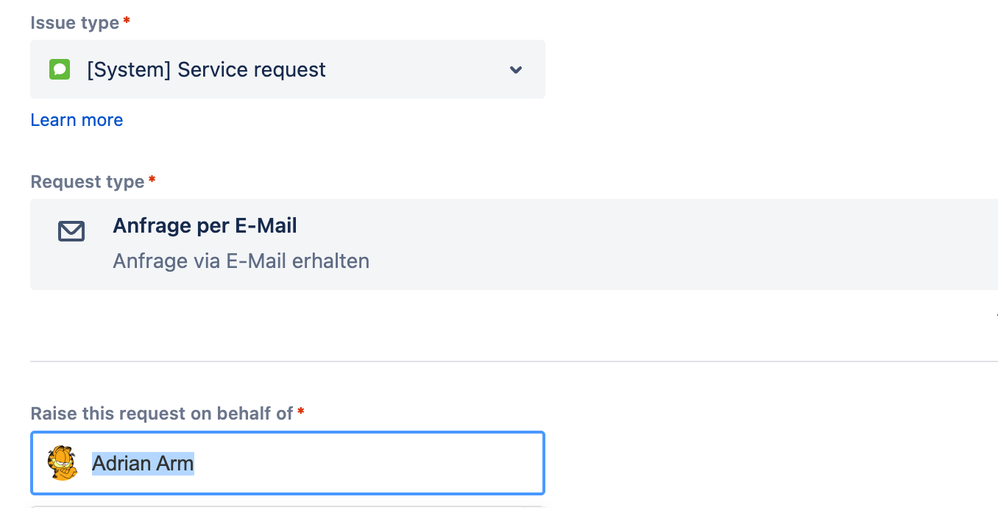Open the Request type selector box
The width and height of the screenshot is (998, 508).
[514, 244]
